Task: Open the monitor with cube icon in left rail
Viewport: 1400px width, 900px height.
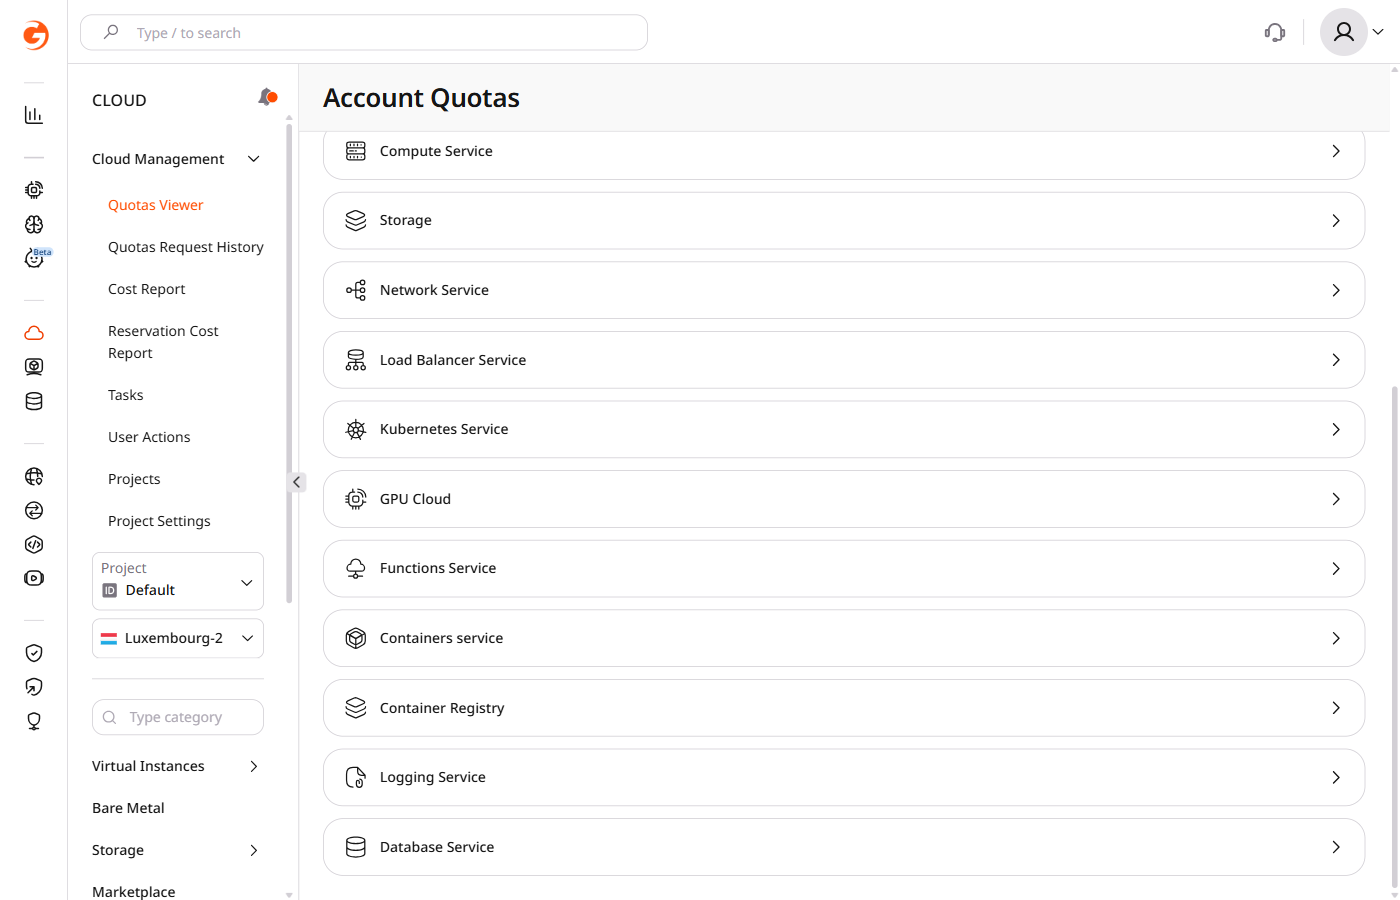Action: click(x=34, y=367)
